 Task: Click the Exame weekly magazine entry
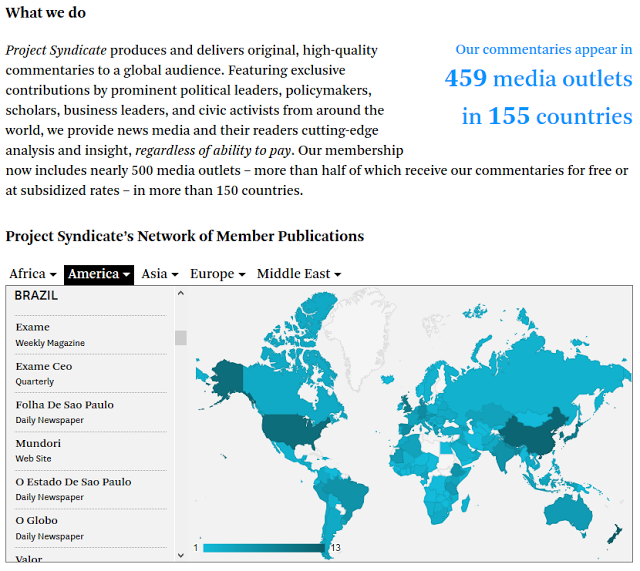33,327
